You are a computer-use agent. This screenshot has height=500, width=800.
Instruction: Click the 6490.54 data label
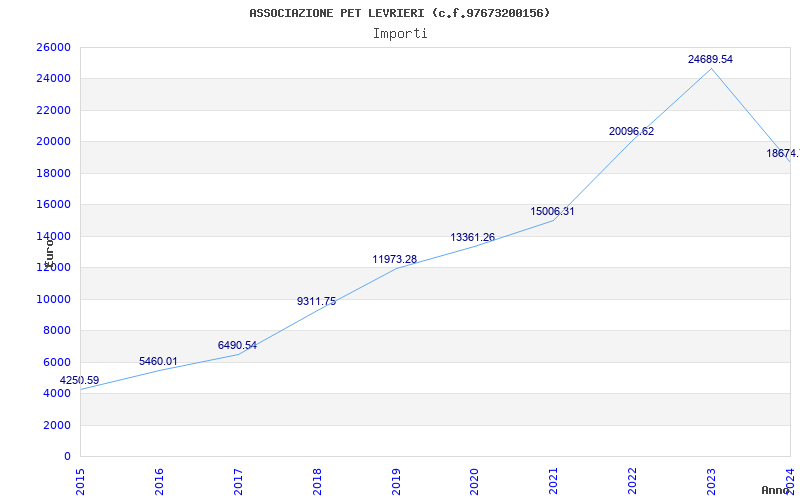tap(237, 345)
